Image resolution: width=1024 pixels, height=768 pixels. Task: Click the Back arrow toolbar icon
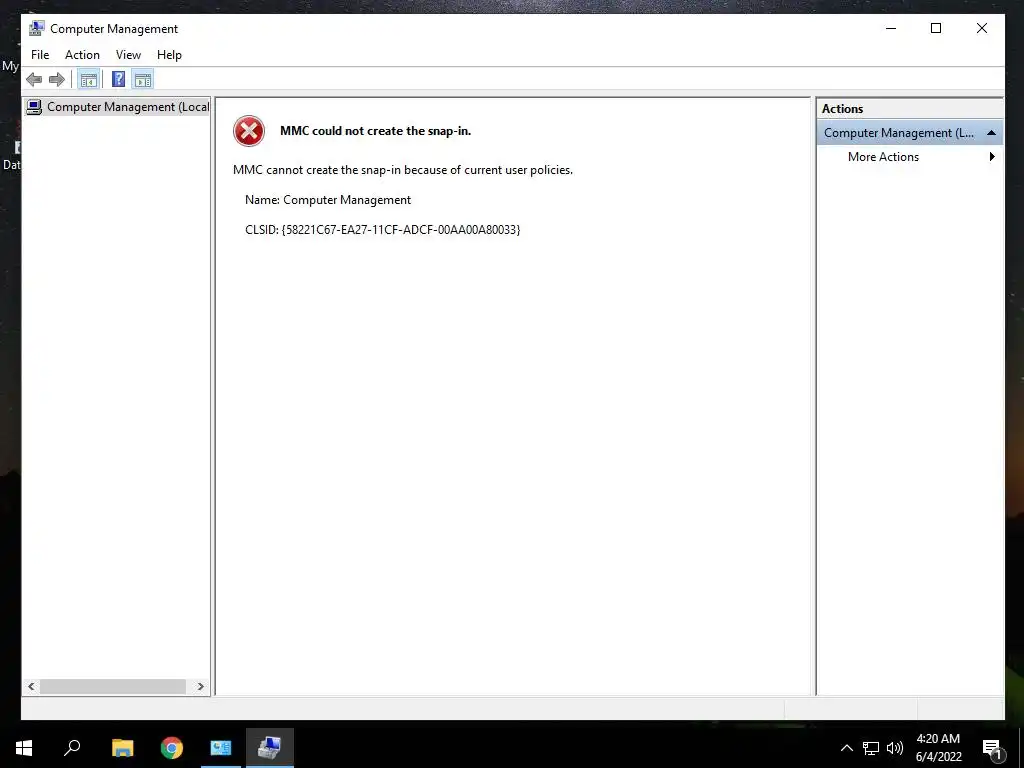34,80
